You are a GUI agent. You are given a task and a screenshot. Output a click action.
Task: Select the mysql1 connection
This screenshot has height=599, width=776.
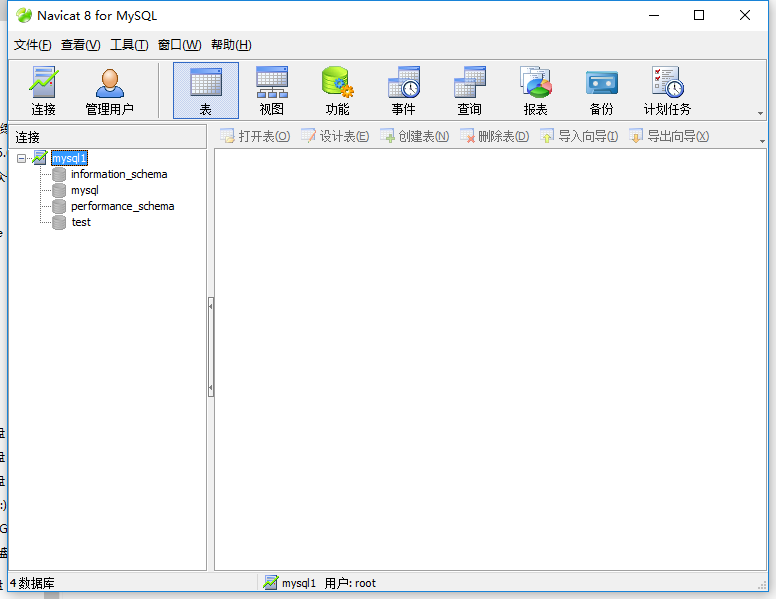click(x=69, y=158)
